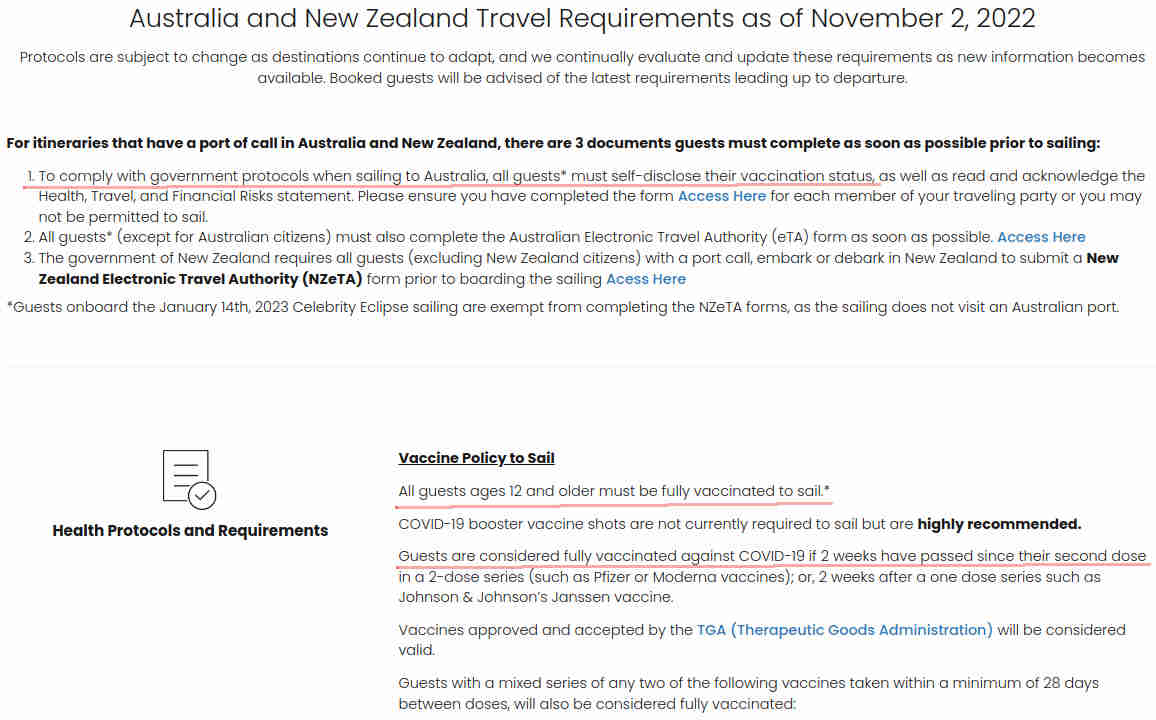
Task: Click the Protocols are subject to change paragraph
Action: coord(582,67)
